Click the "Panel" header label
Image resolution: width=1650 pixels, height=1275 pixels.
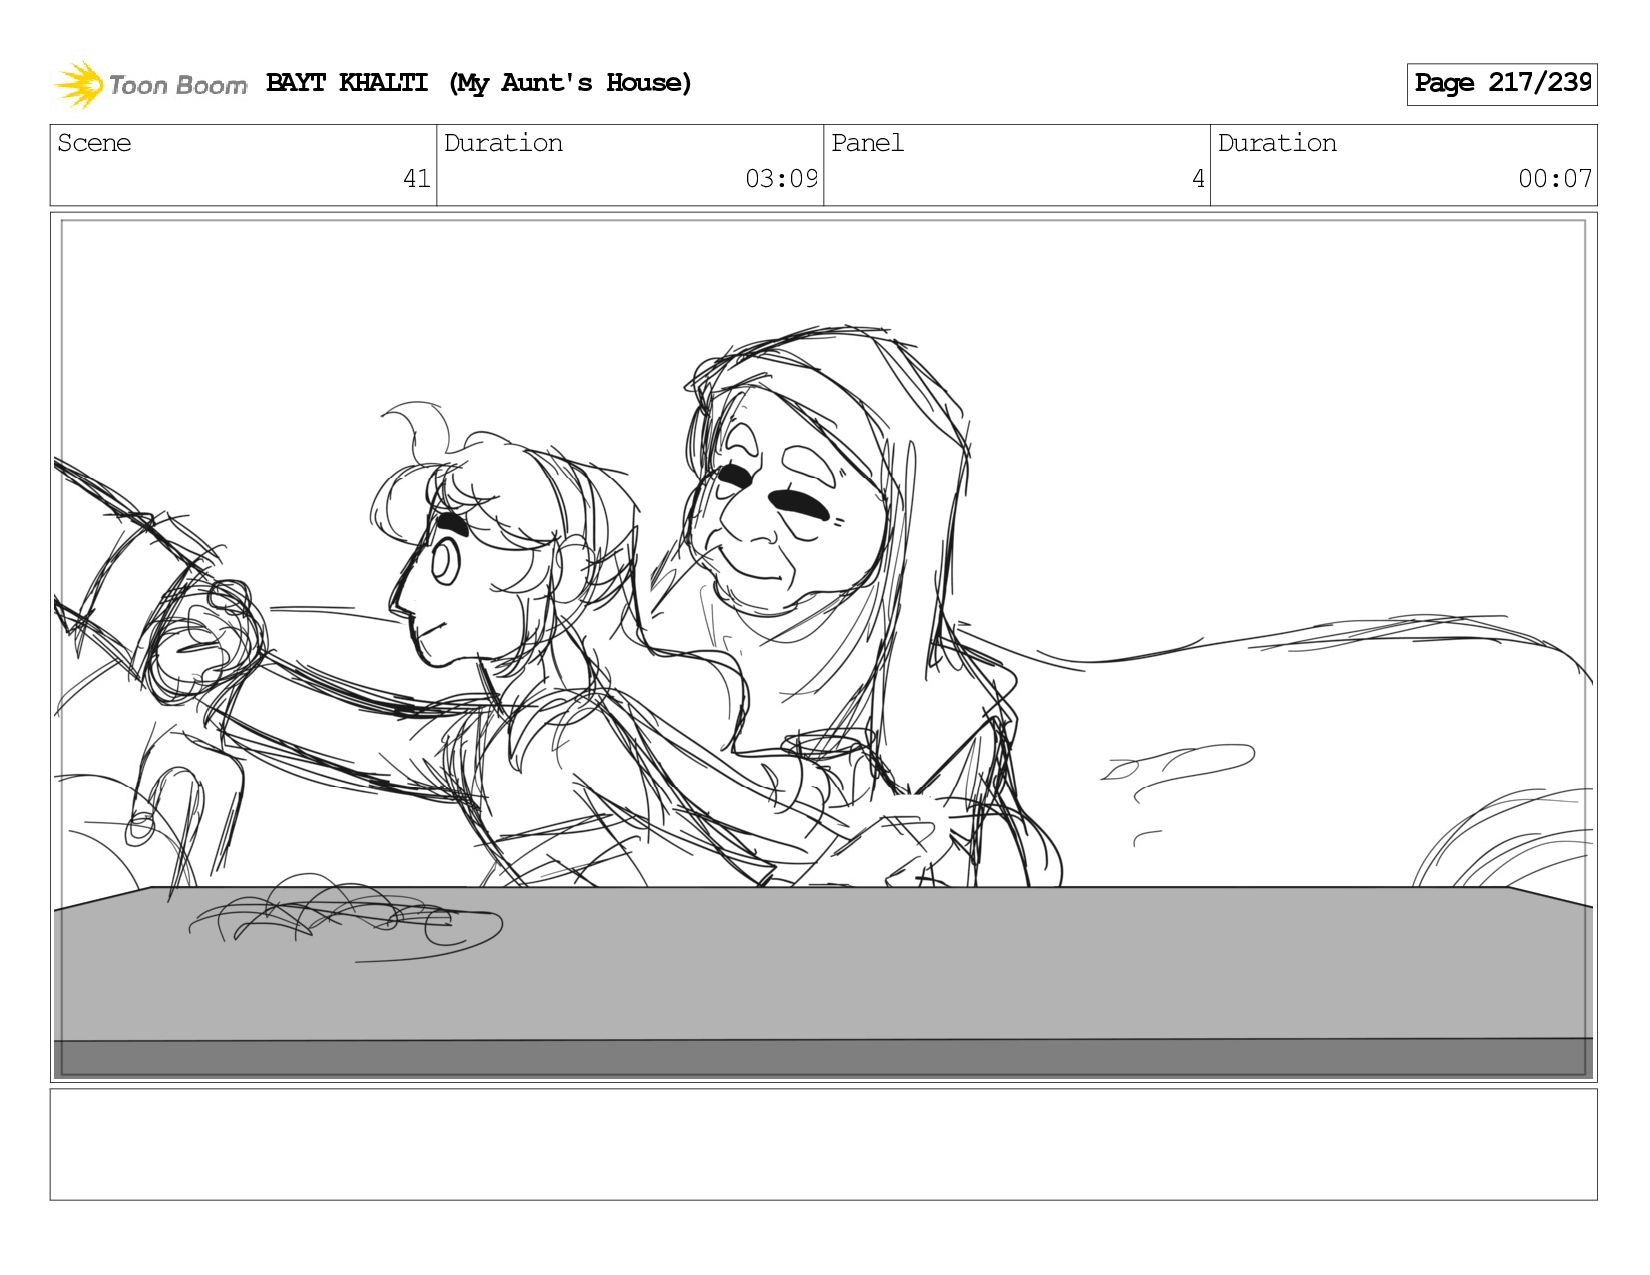(867, 143)
